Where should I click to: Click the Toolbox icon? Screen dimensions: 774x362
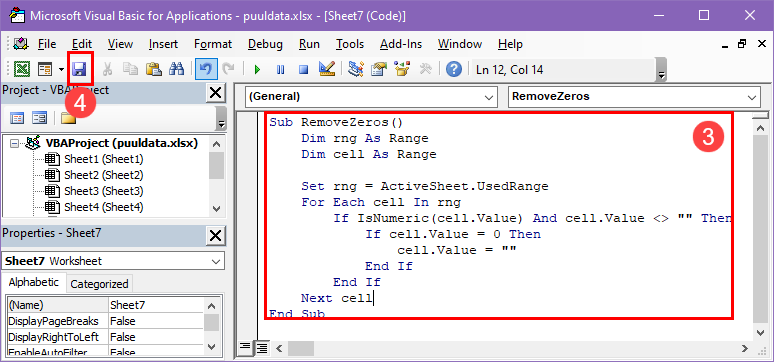[426, 70]
